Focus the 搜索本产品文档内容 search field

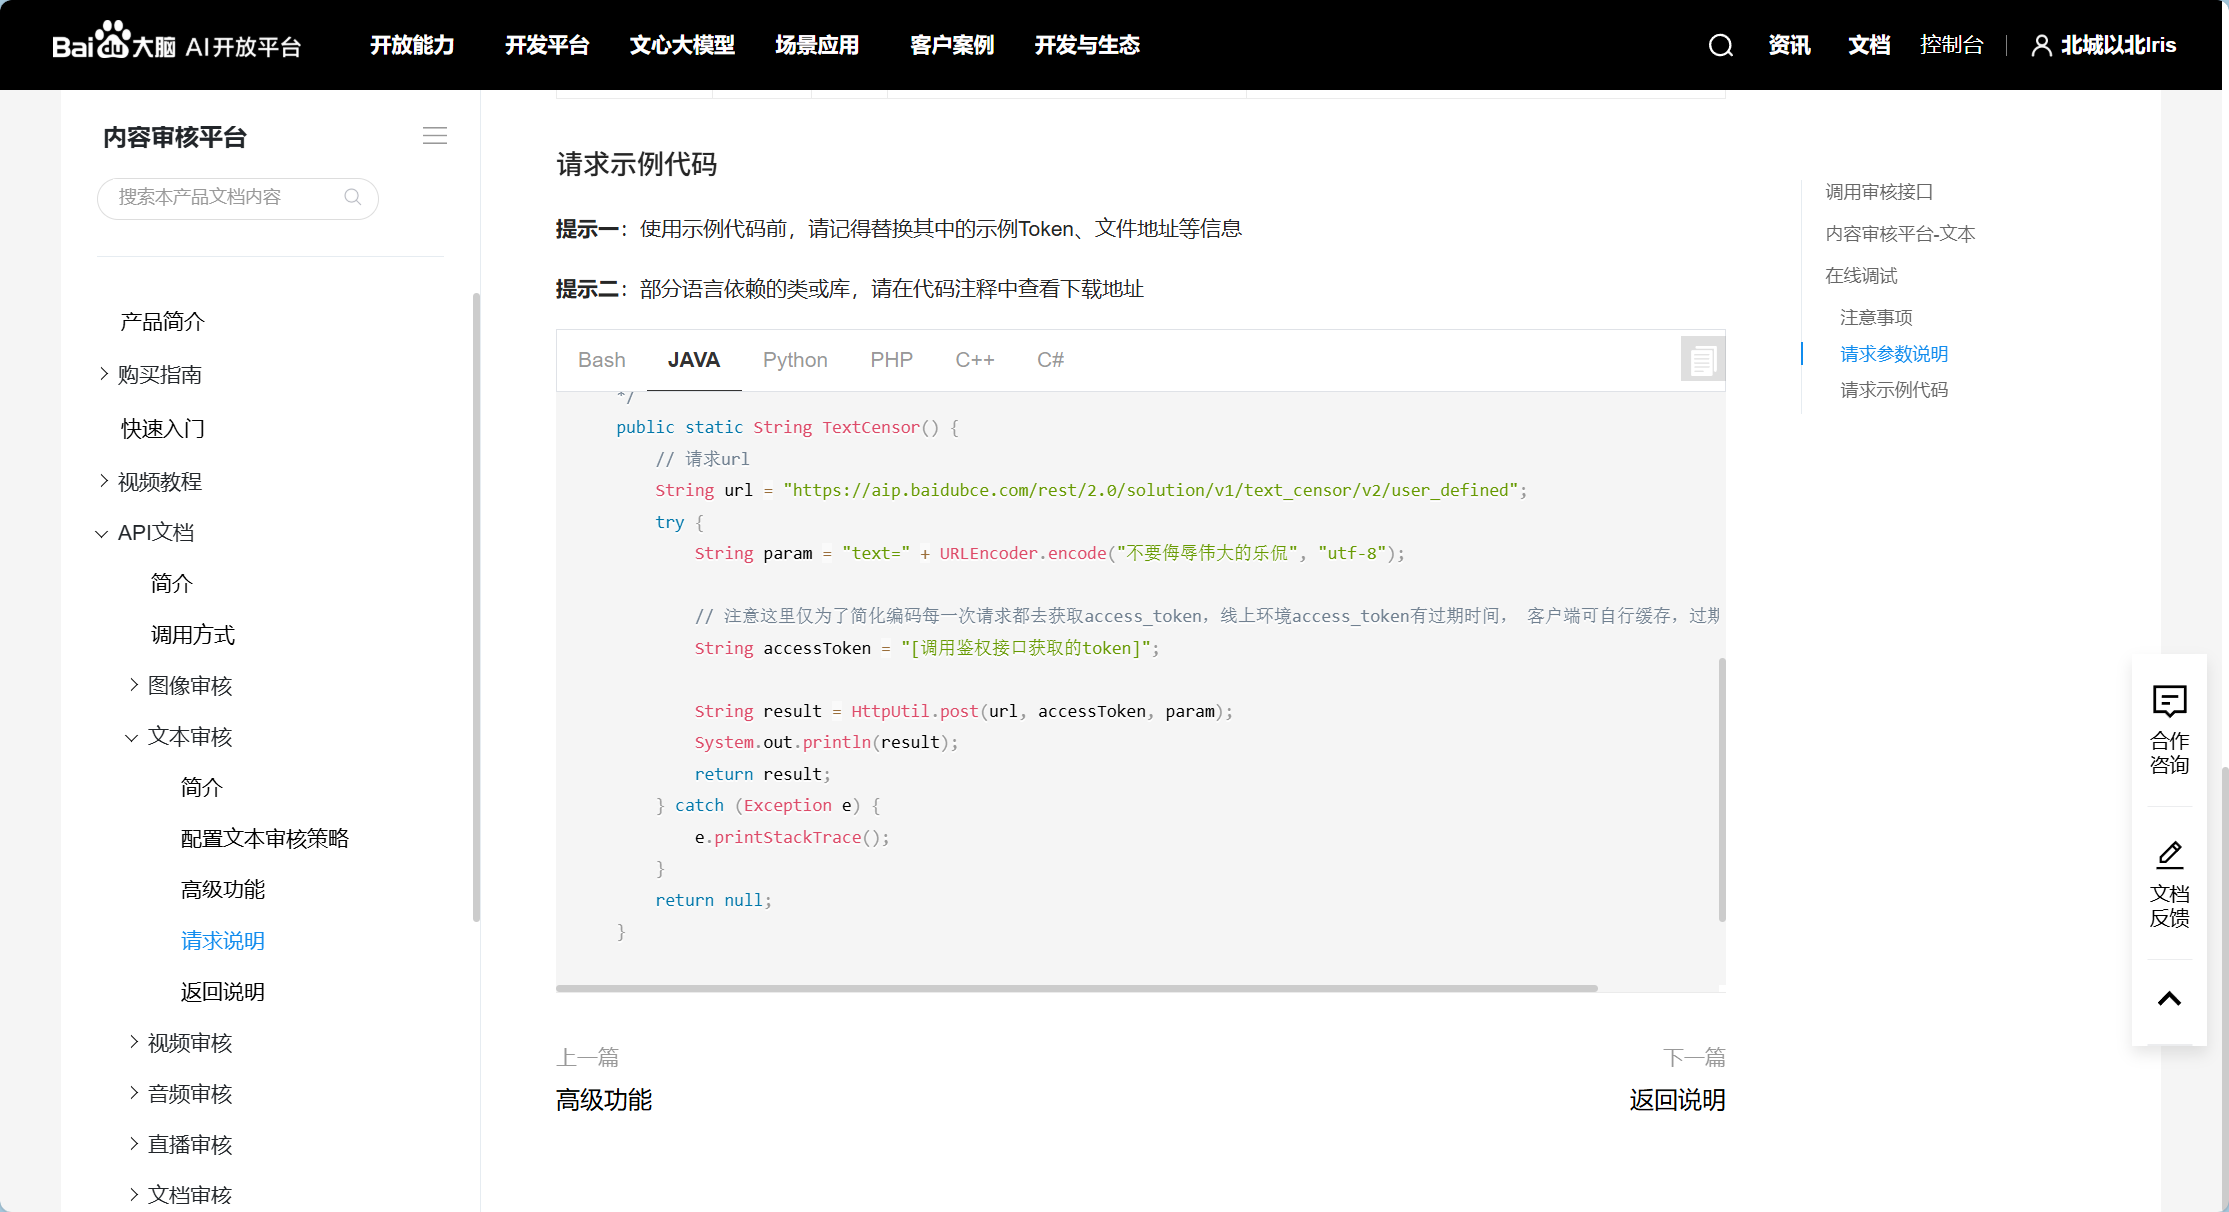238,198
